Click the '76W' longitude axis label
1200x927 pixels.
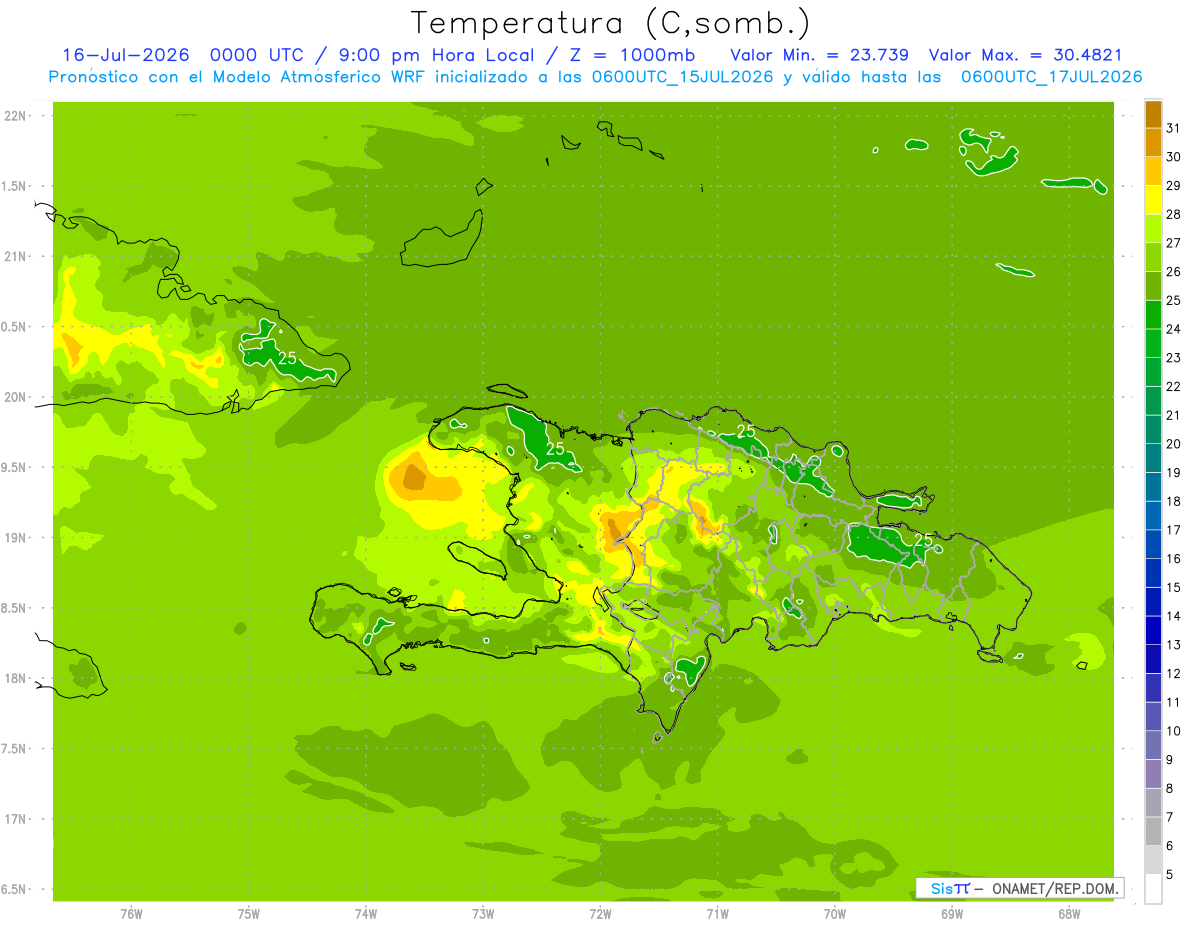coord(131,914)
